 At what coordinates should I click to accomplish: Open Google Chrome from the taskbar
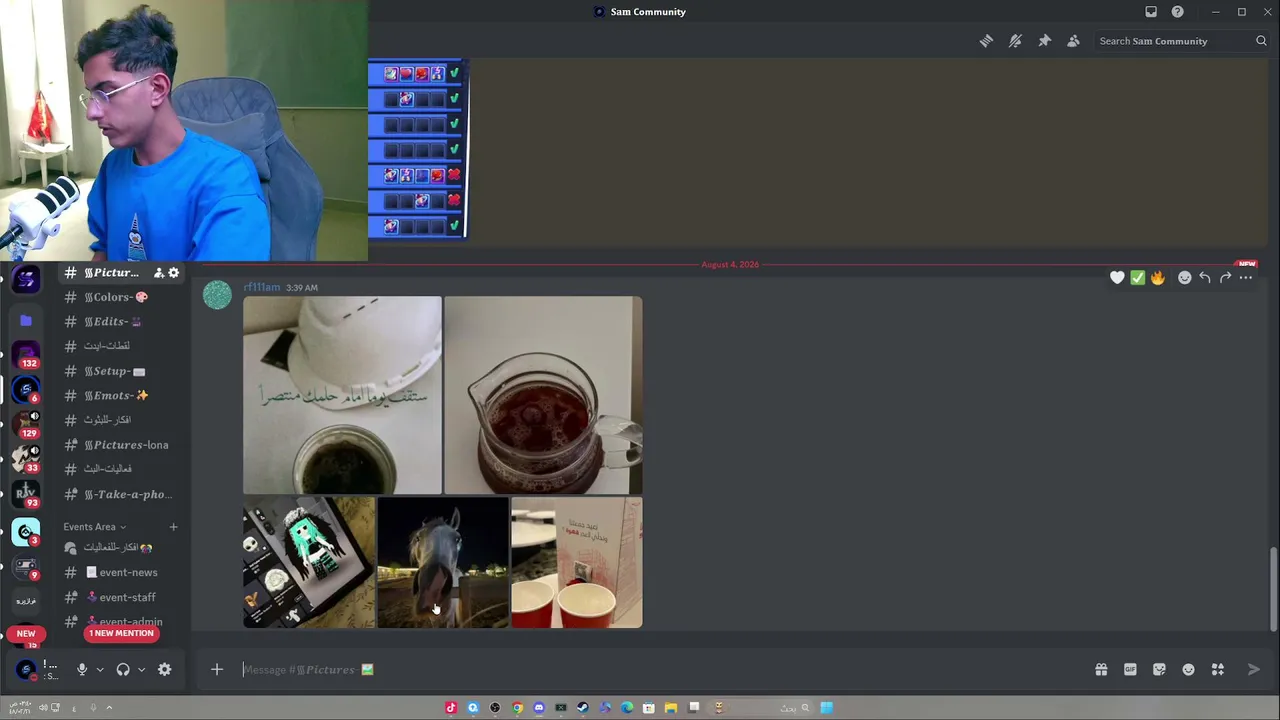coord(517,708)
